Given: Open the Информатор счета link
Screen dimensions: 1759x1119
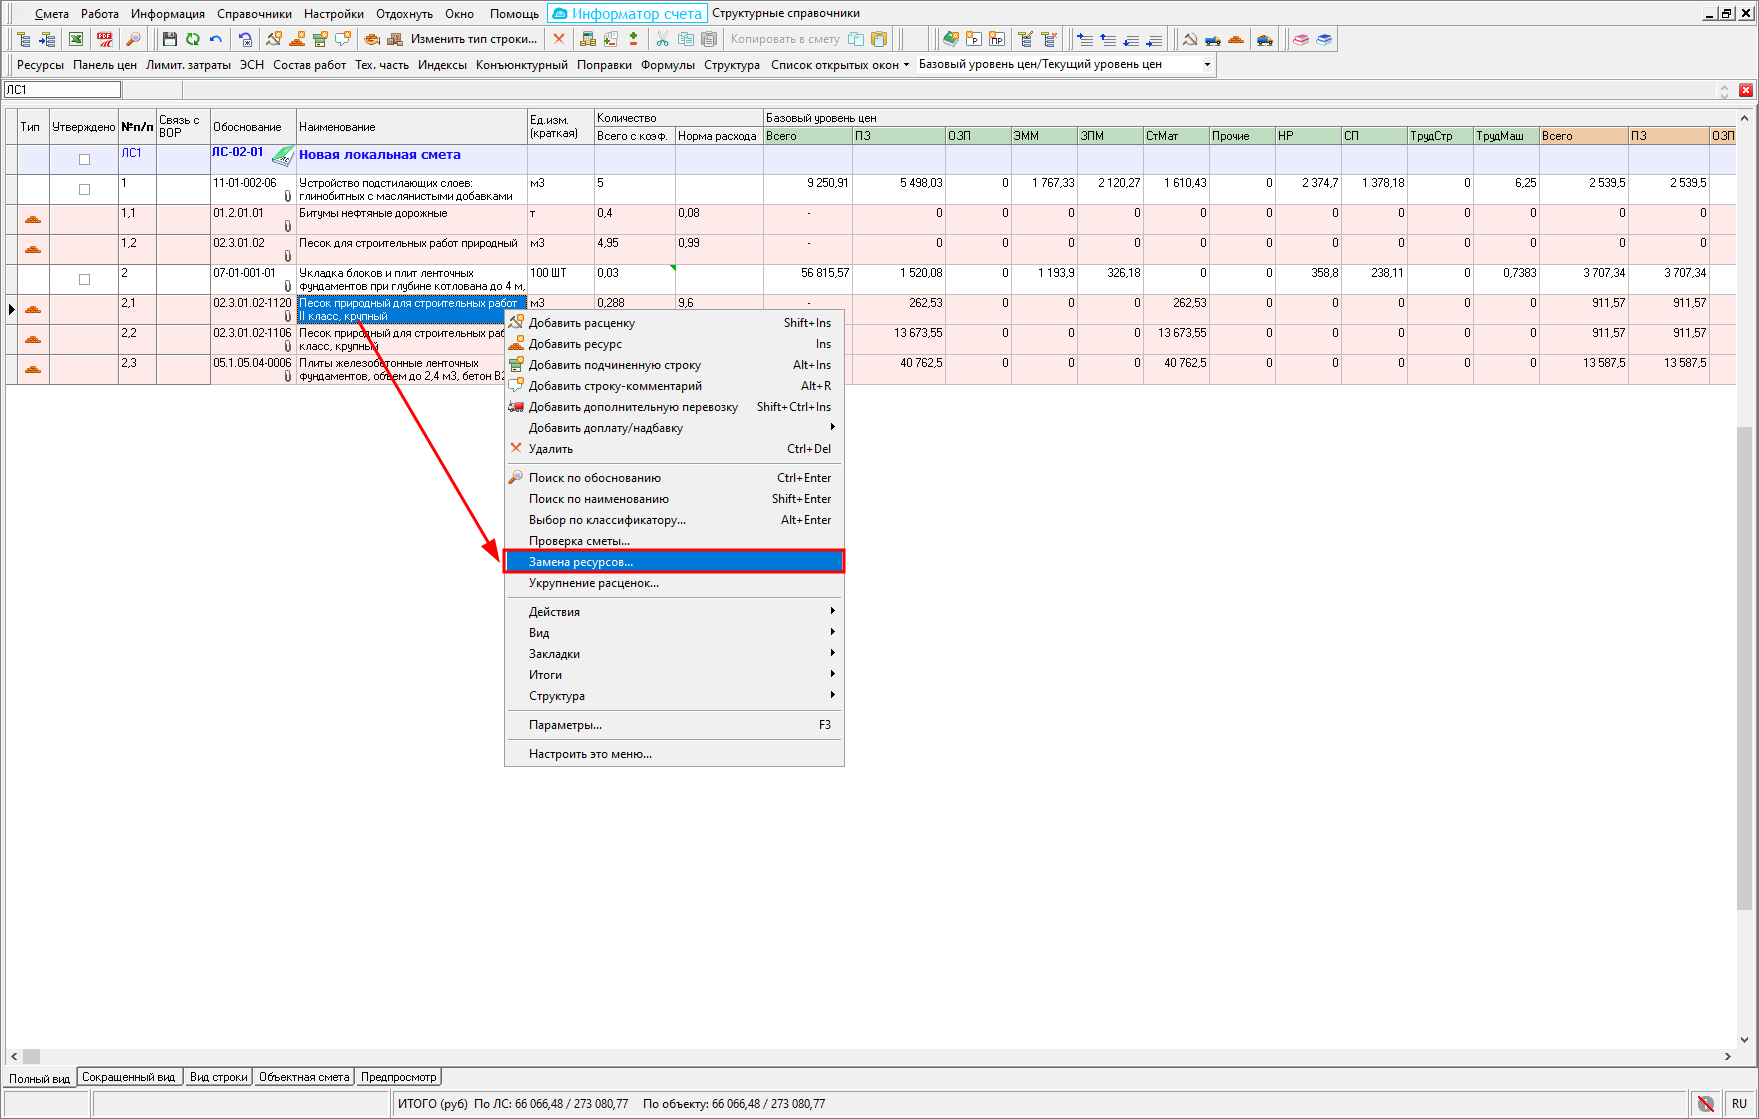Looking at the screenshot, I should (628, 14).
